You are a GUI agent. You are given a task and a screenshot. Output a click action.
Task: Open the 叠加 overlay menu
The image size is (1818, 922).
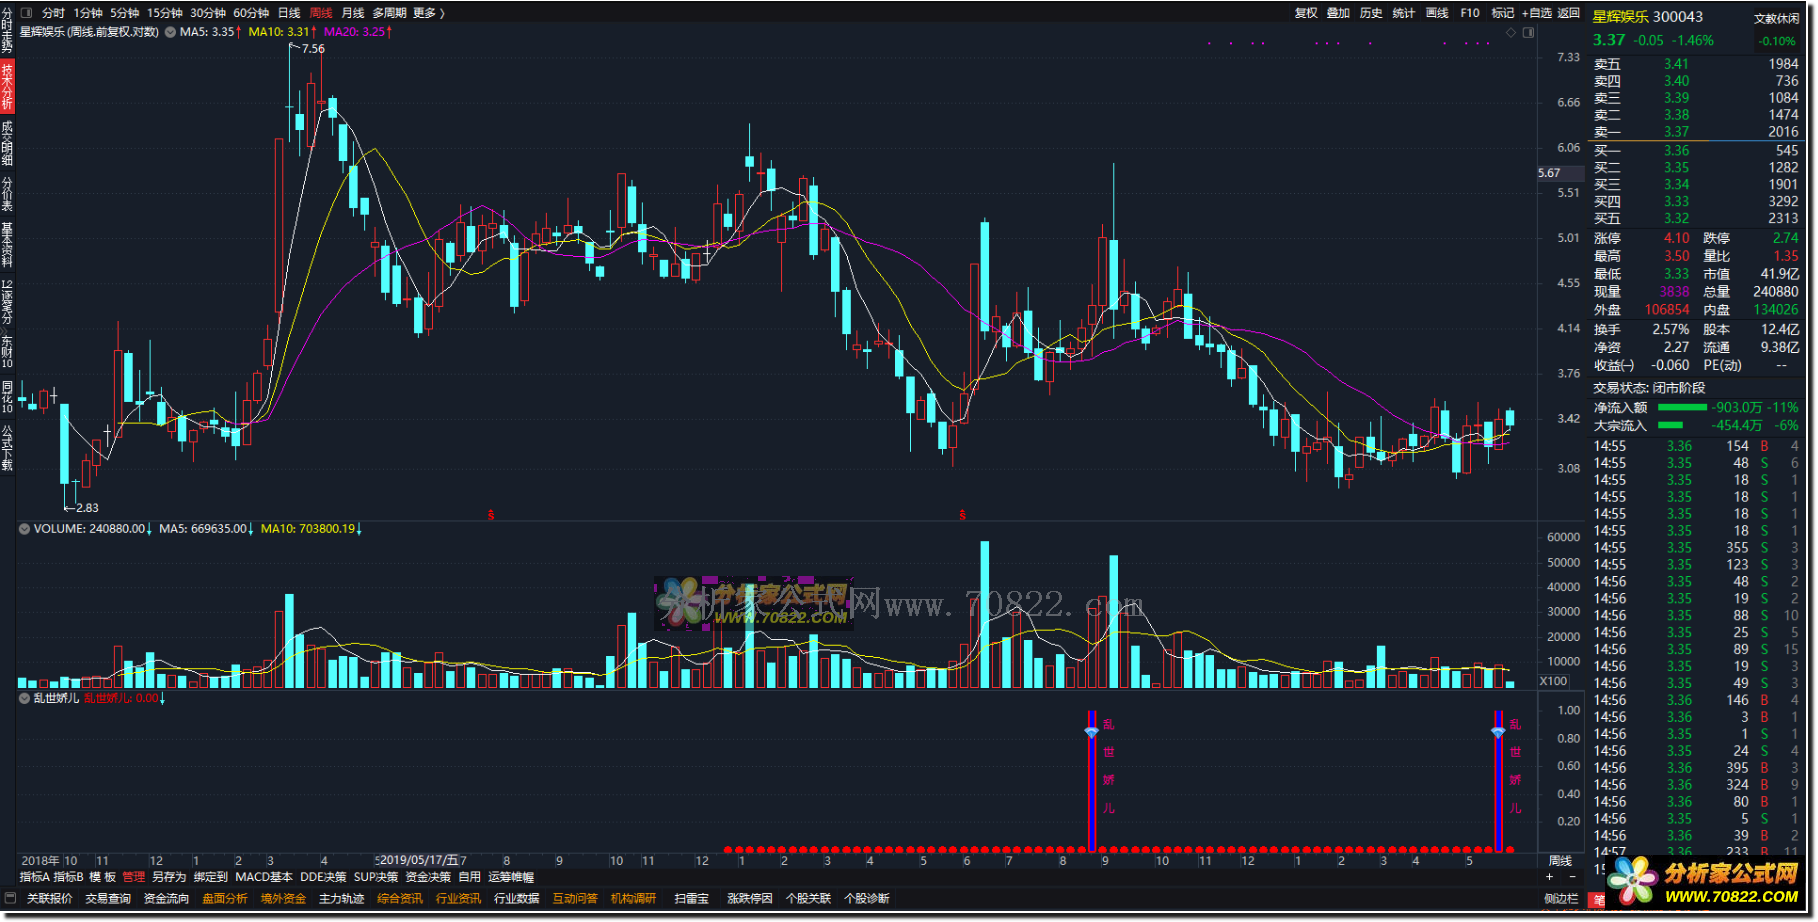pyautogui.click(x=1338, y=13)
